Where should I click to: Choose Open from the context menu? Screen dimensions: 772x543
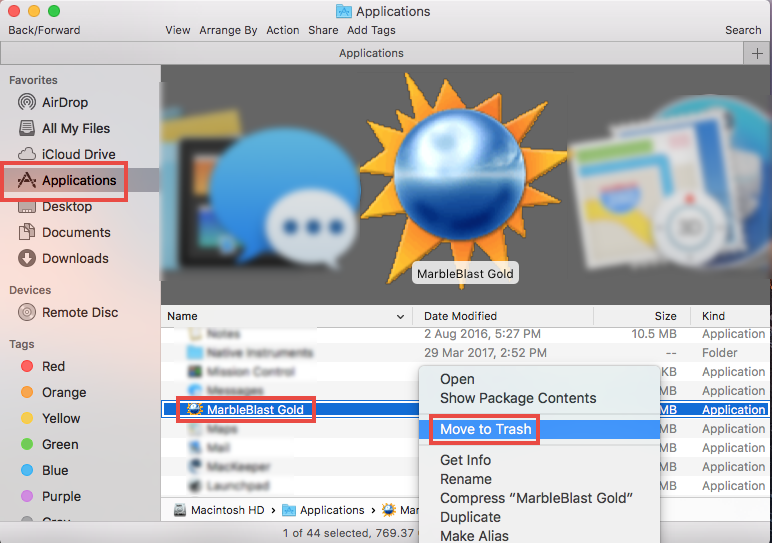(x=457, y=379)
